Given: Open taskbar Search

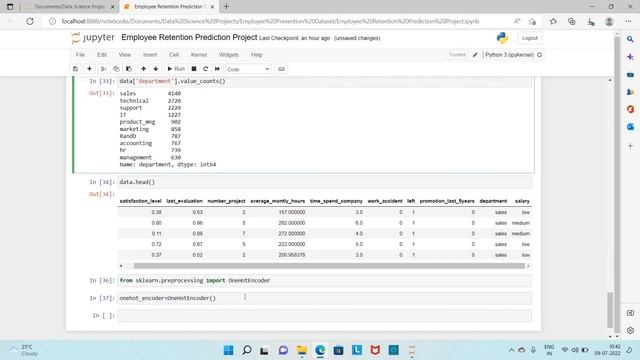Looking at the screenshot, I should click(x=247, y=350).
